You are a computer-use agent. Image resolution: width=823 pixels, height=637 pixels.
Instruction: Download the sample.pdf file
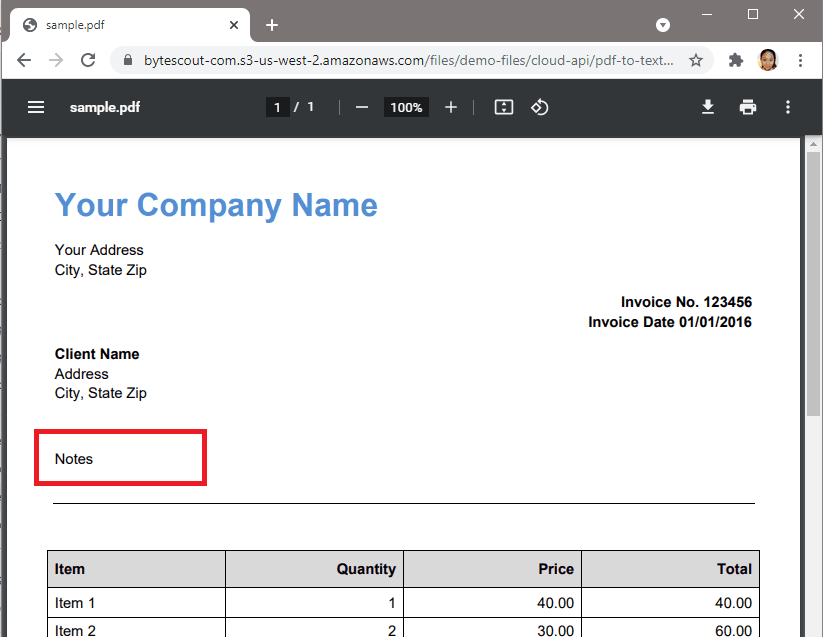click(708, 107)
